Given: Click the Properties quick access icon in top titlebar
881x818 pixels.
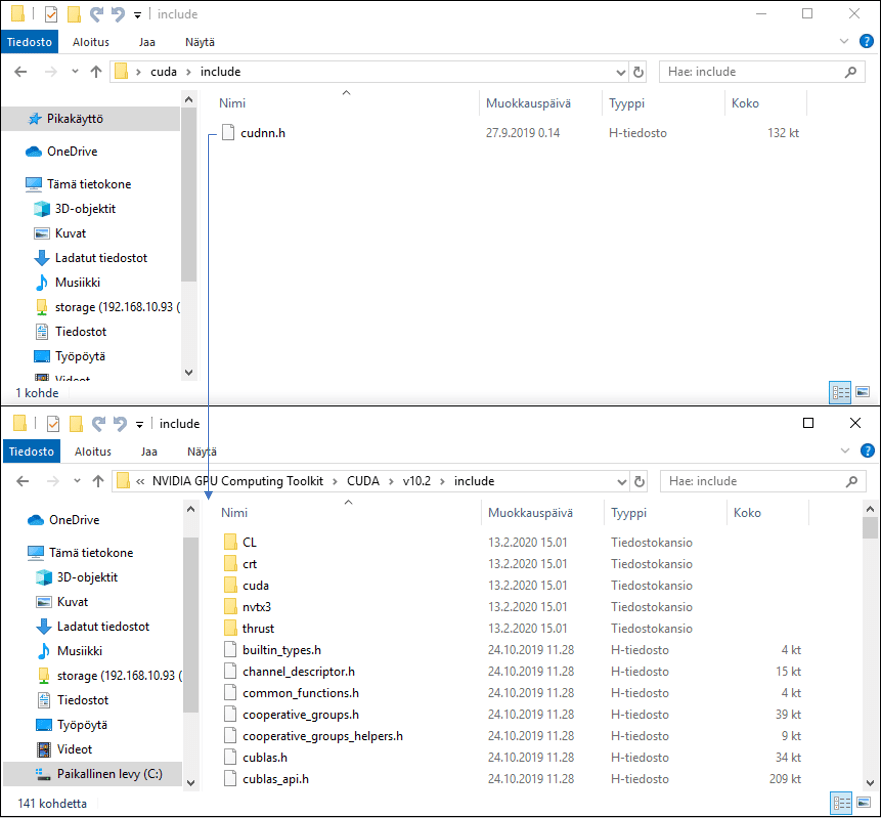Looking at the screenshot, I should point(53,14).
